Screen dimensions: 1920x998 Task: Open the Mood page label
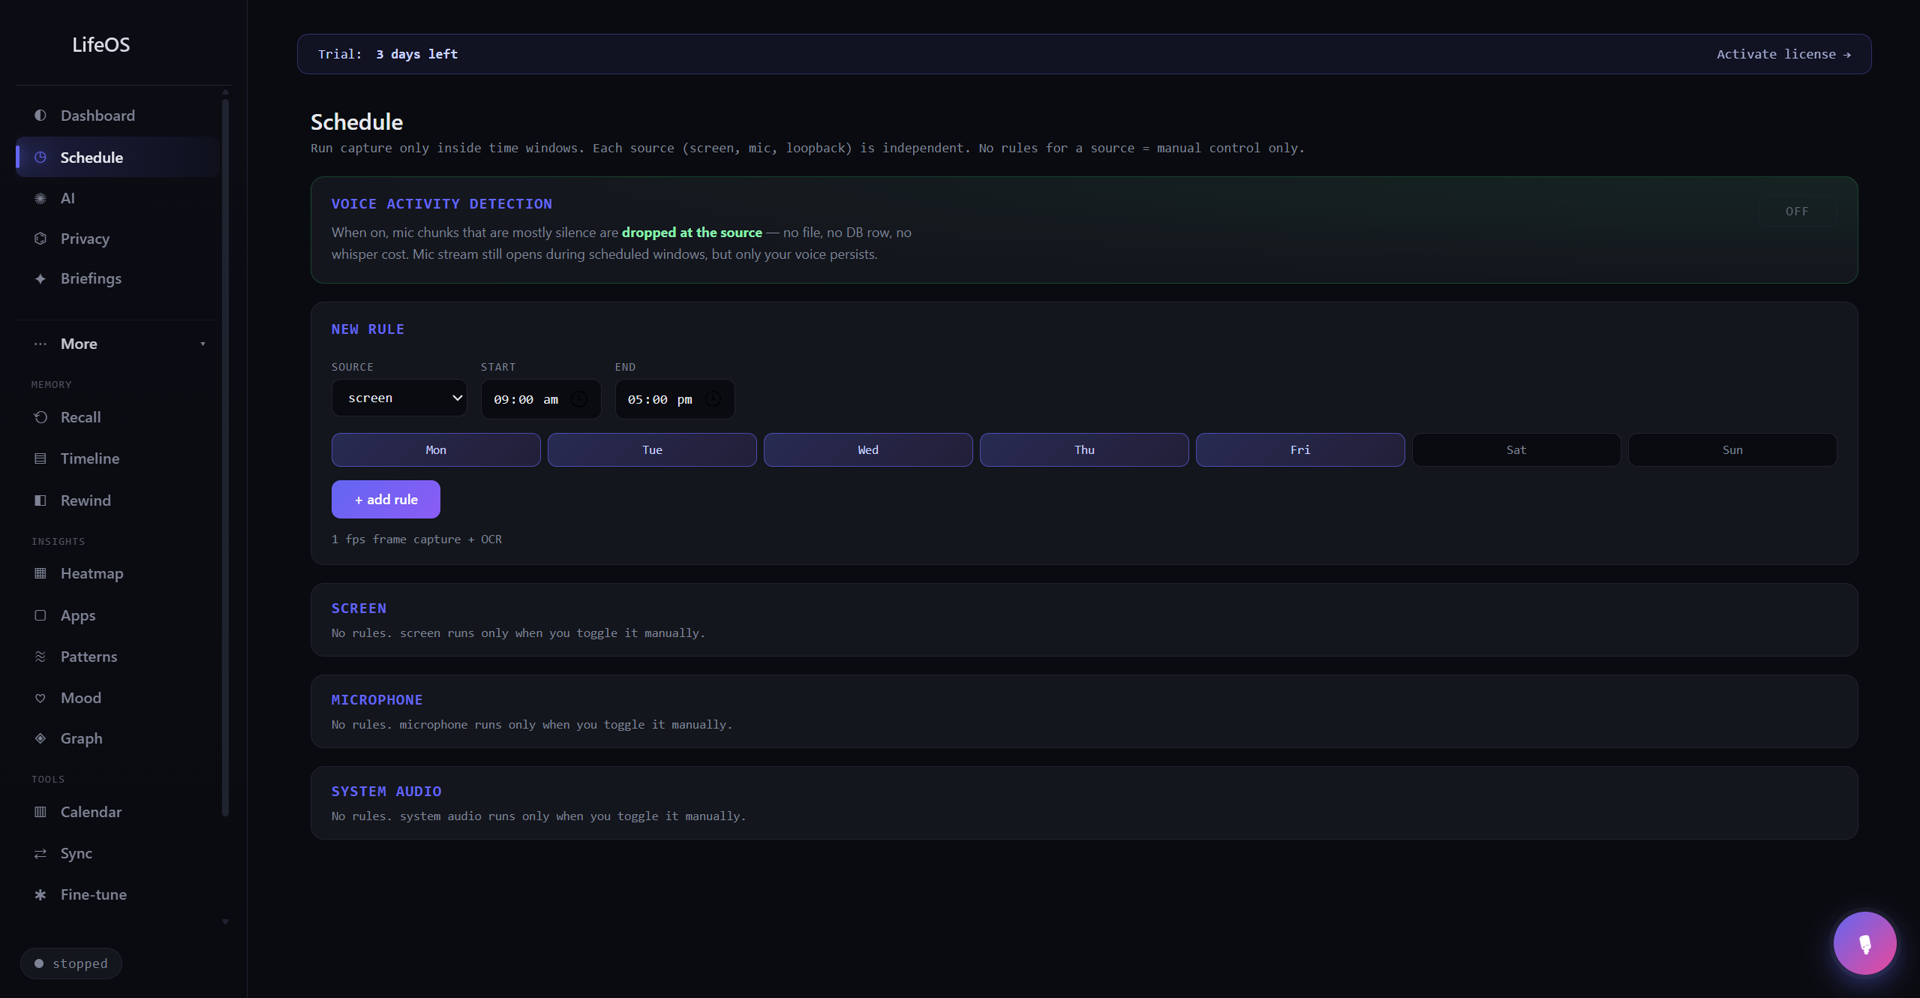click(x=81, y=698)
